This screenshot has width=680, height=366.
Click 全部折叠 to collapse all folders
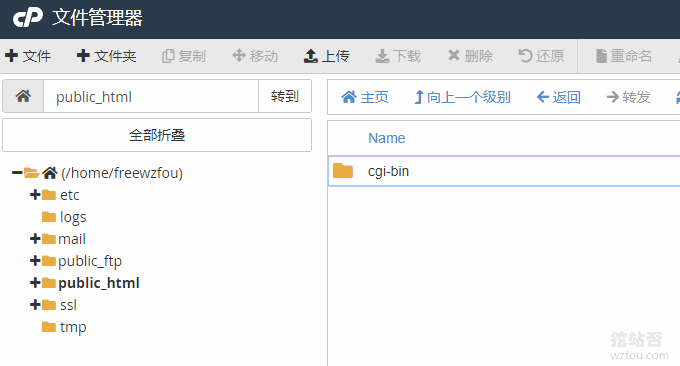click(x=157, y=135)
